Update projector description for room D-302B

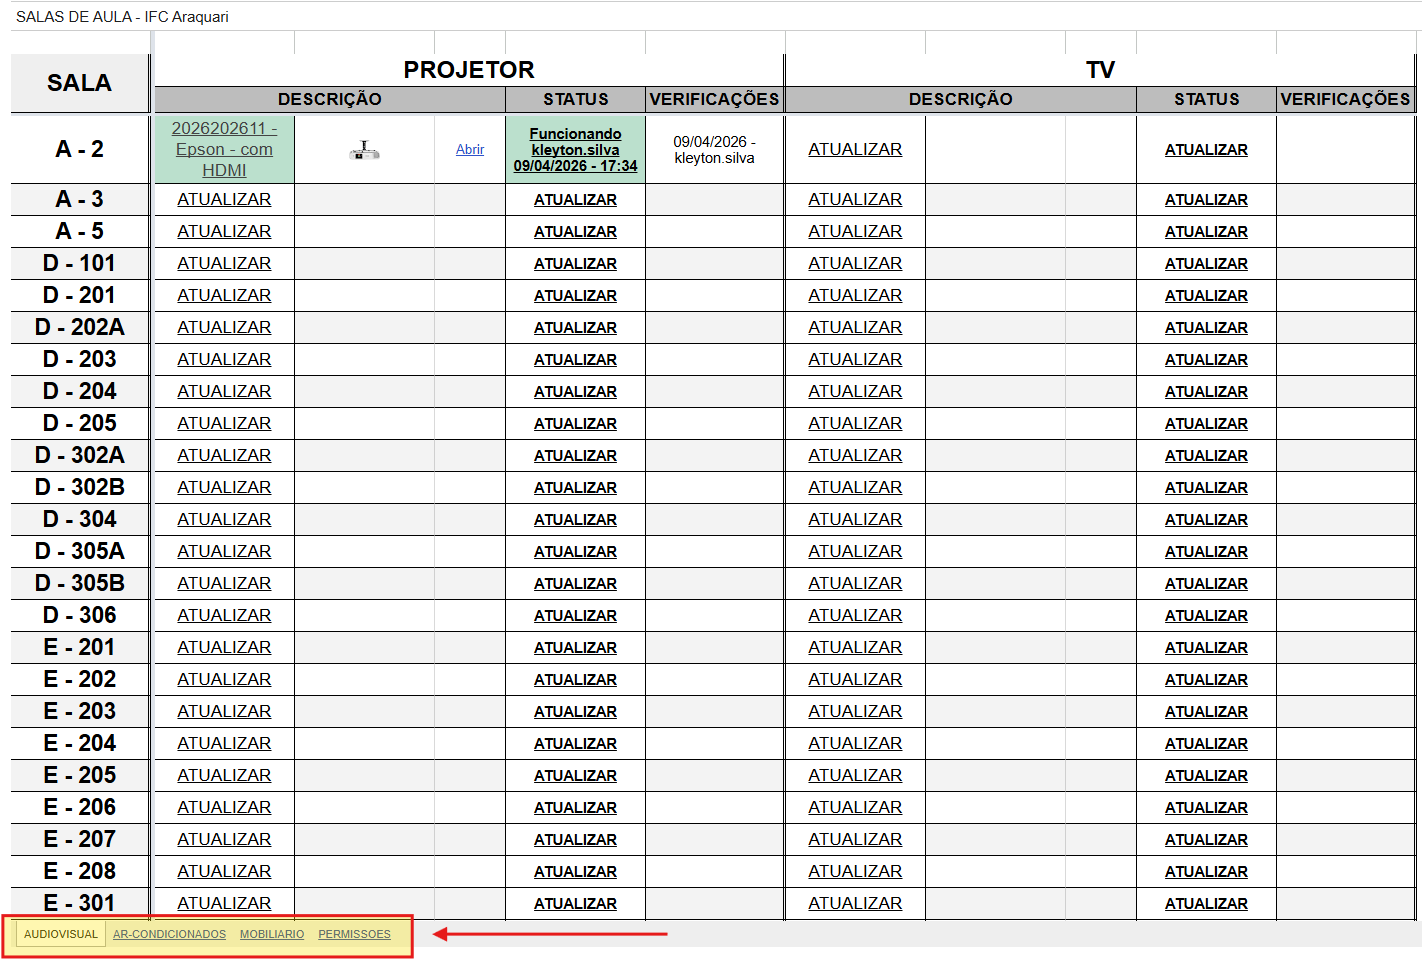click(224, 487)
